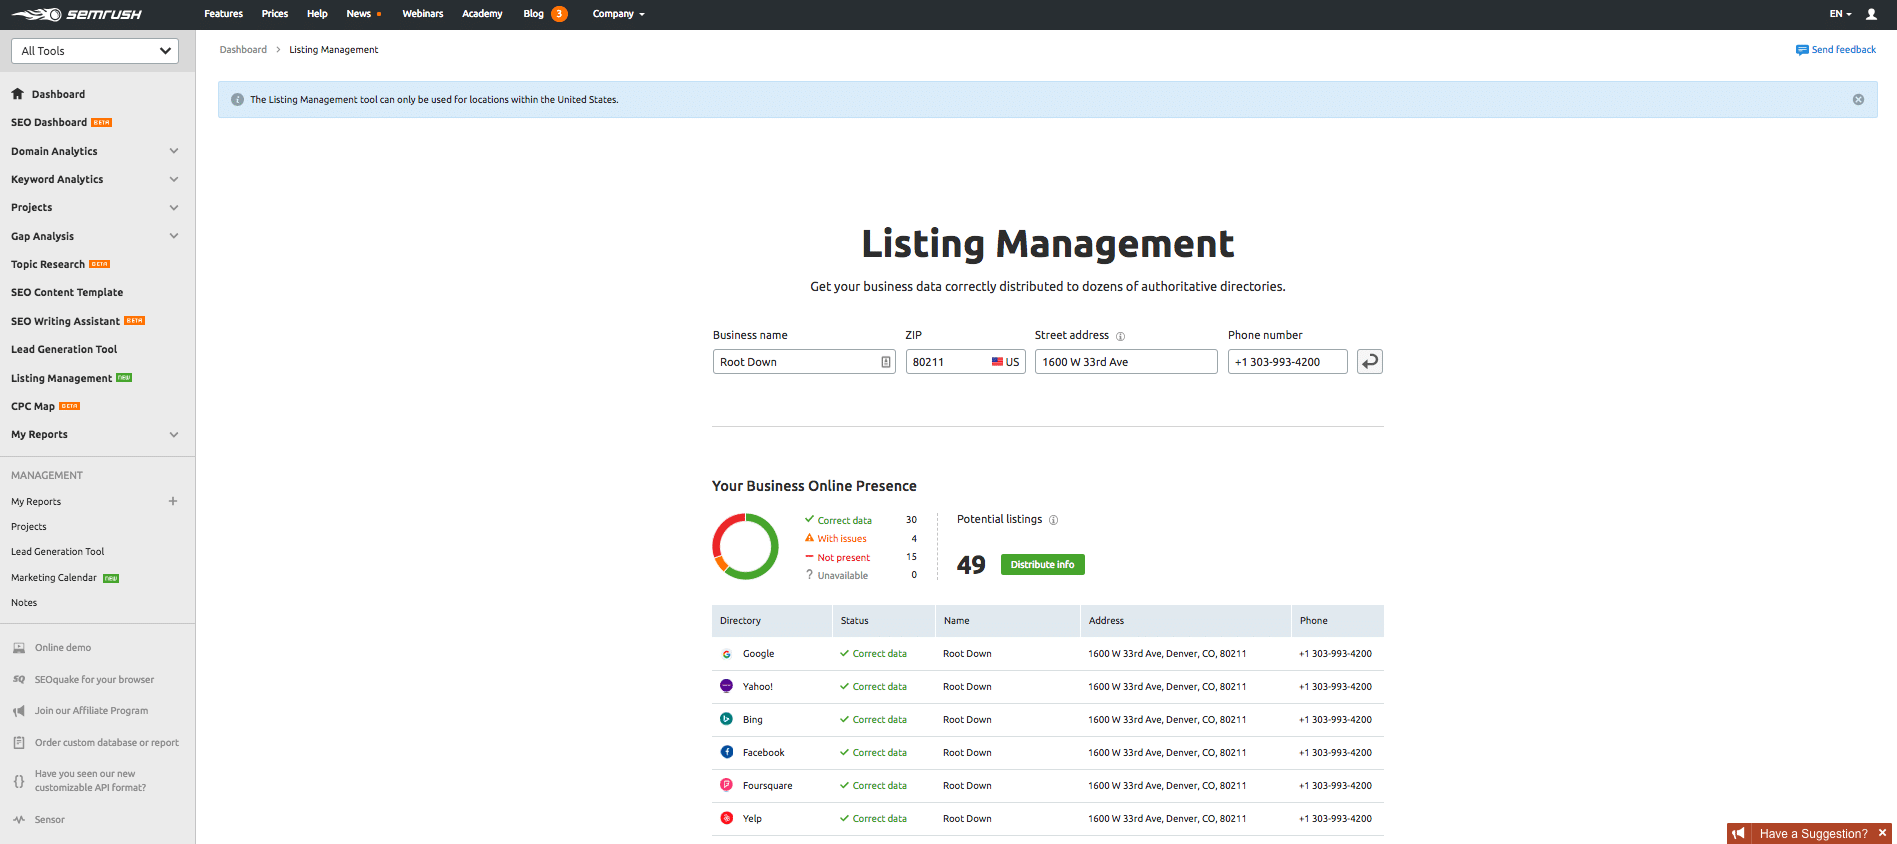Click the Sensor pulse icon
The image size is (1897, 844).
pos(19,820)
